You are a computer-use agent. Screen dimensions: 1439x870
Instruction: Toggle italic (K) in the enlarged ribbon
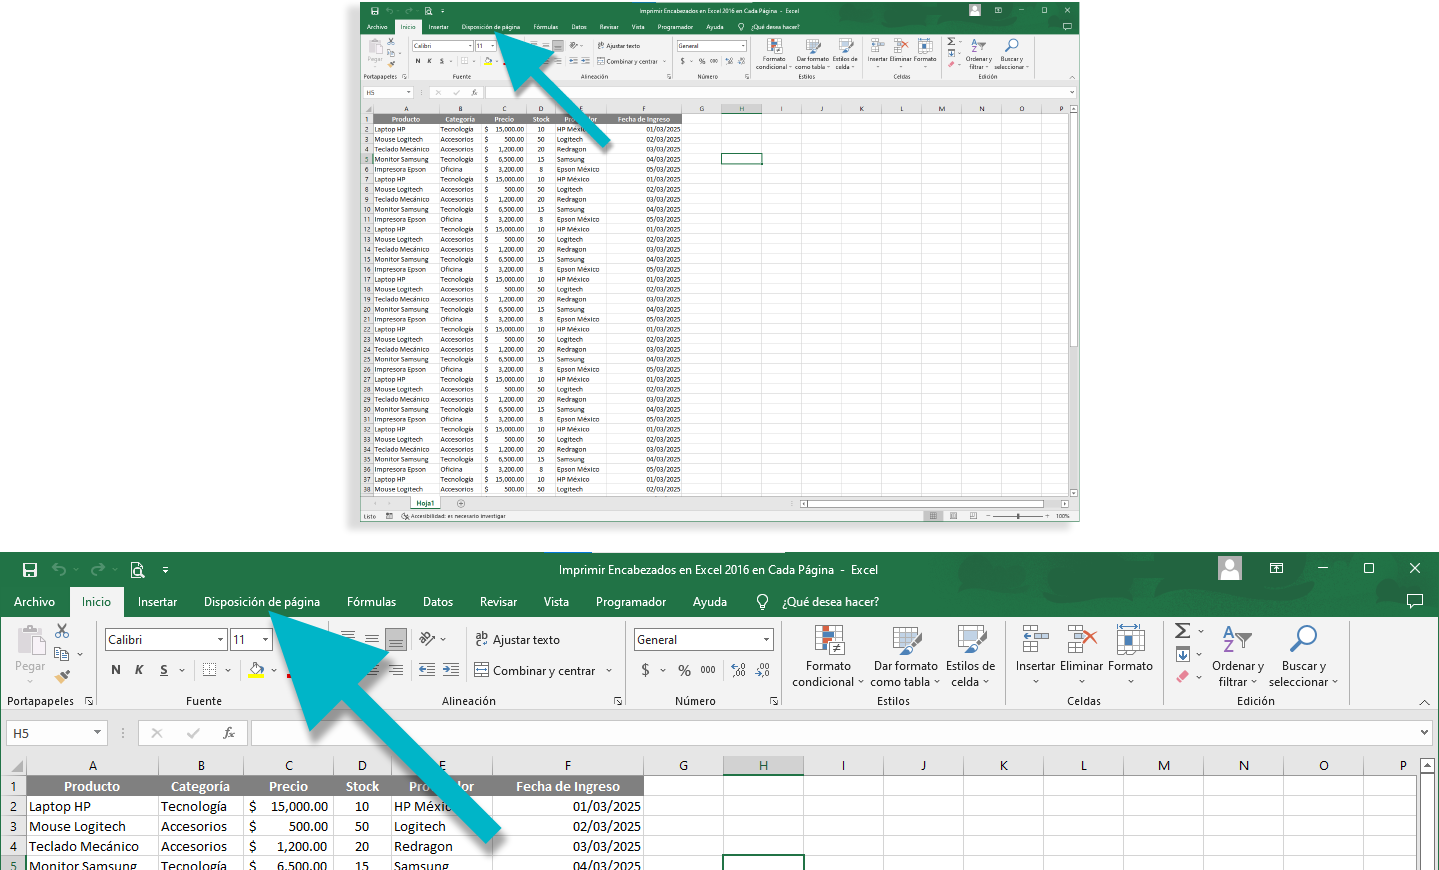click(139, 670)
